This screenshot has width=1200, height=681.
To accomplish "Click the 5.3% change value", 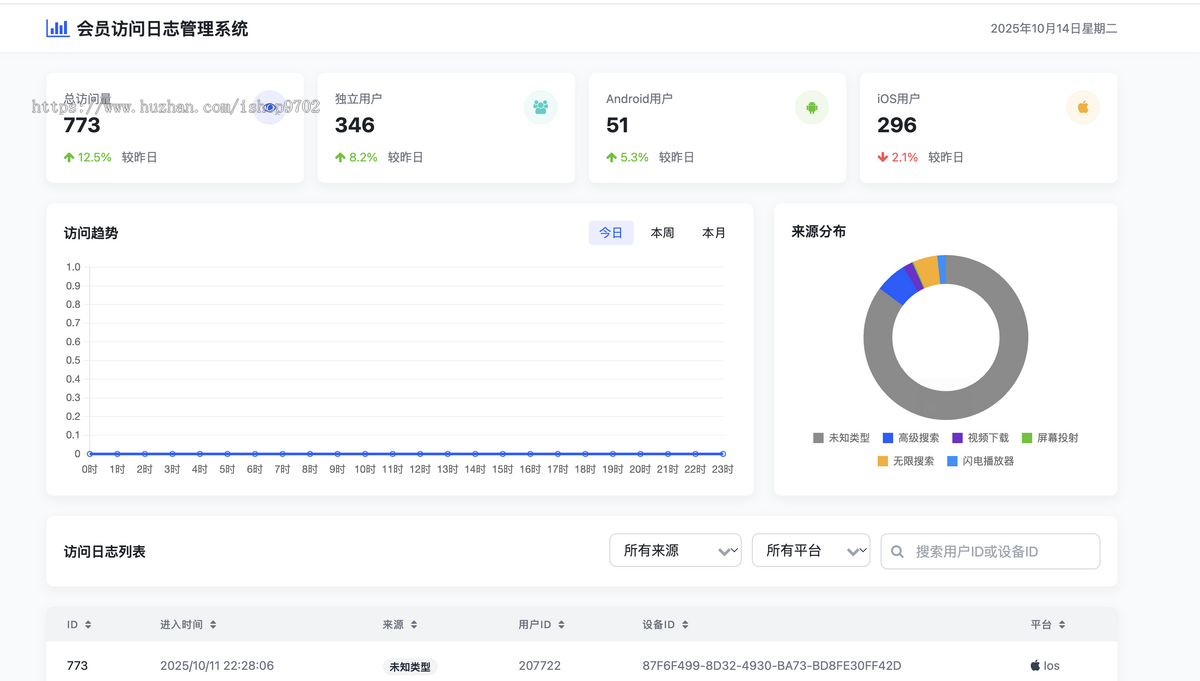I will 634,157.
